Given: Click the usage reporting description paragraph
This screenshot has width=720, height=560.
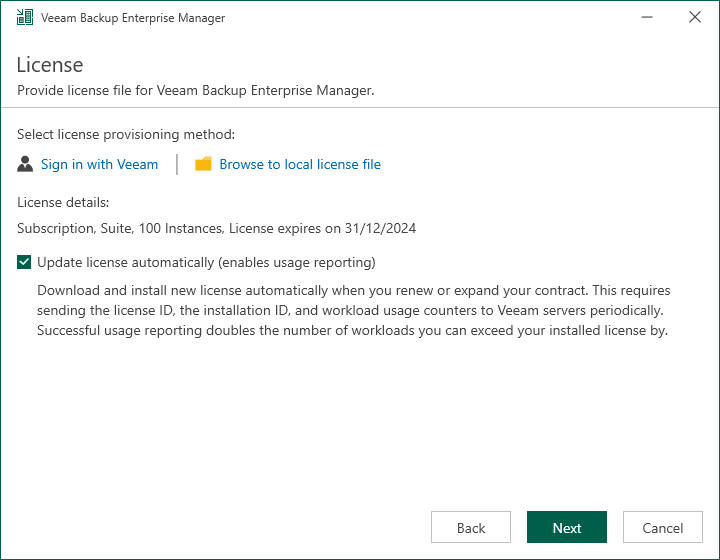Looking at the screenshot, I should pyautogui.click(x=353, y=310).
